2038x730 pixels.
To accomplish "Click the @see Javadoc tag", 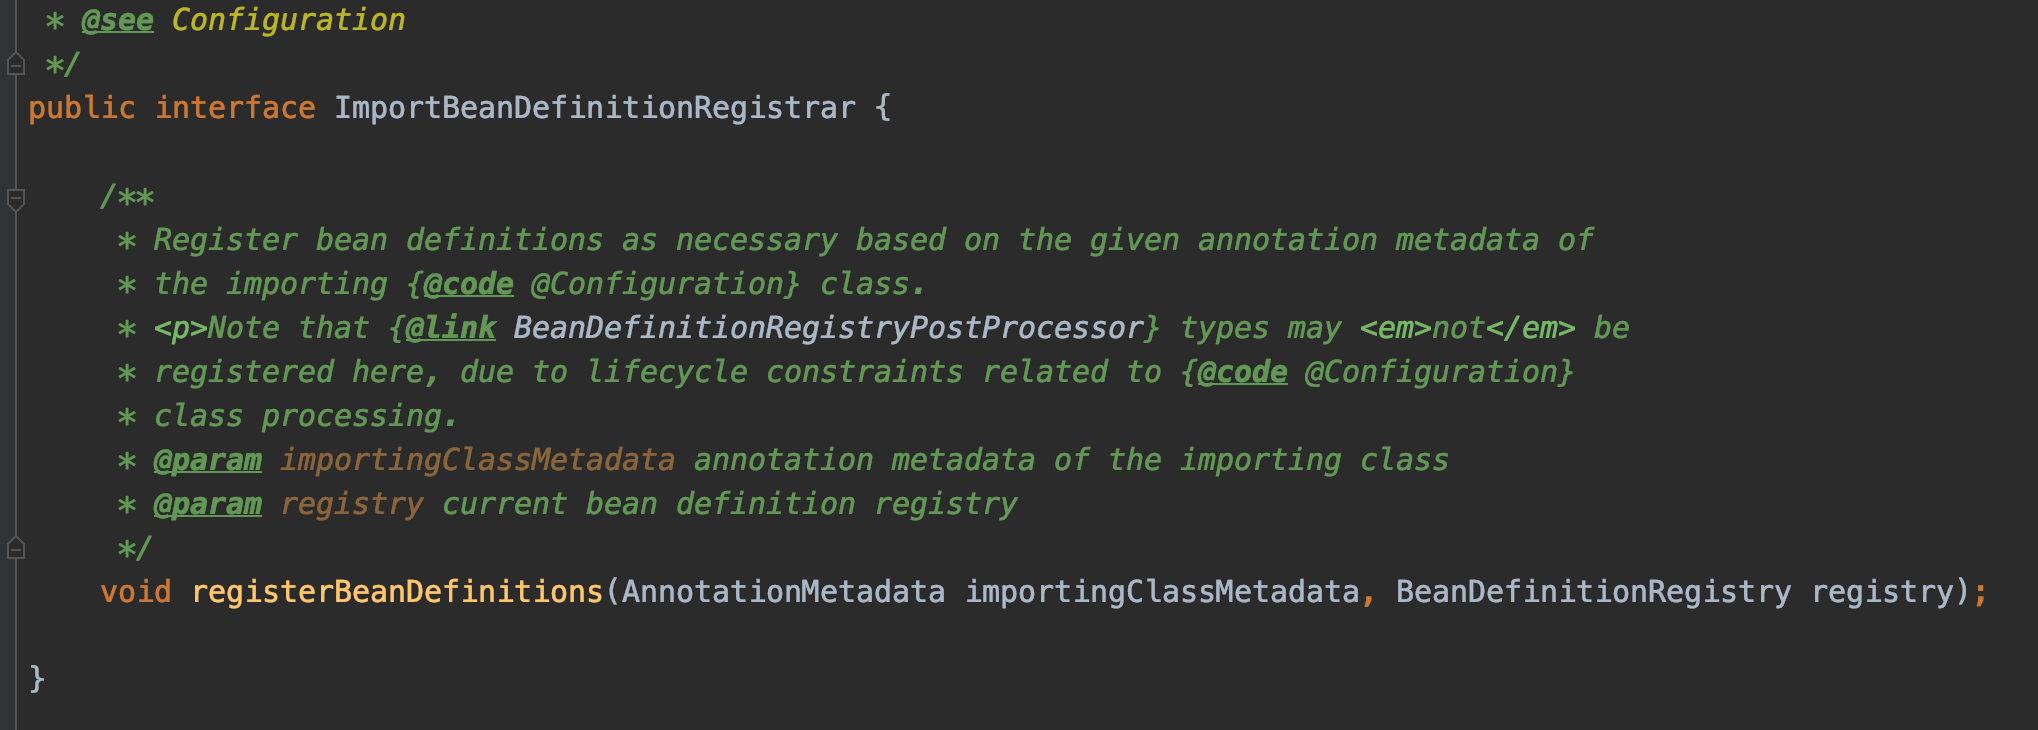I will 117,20.
